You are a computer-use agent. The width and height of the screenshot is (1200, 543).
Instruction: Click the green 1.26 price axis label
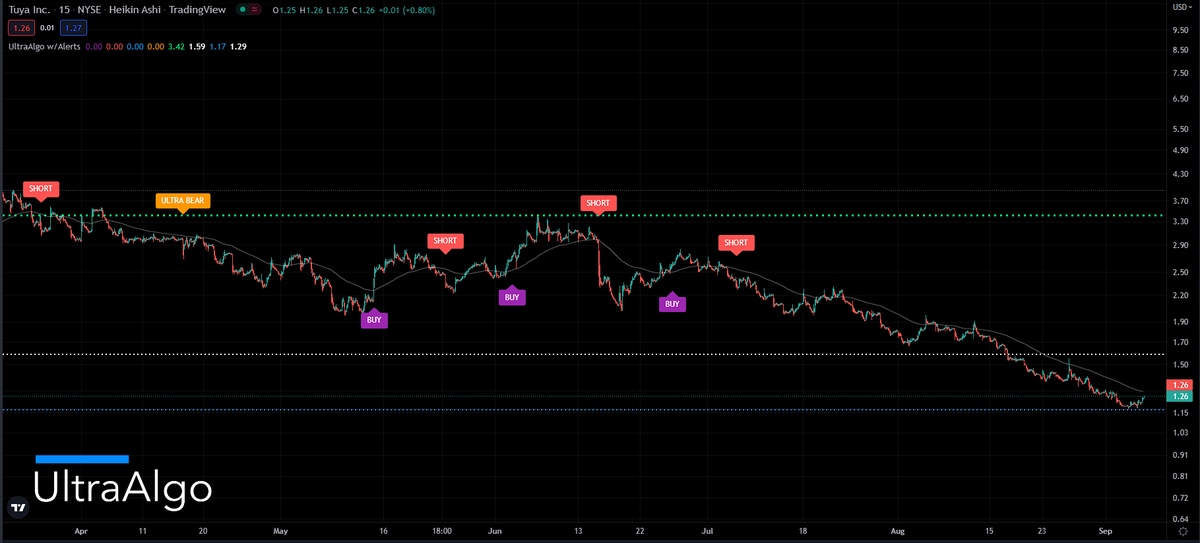click(x=1180, y=397)
